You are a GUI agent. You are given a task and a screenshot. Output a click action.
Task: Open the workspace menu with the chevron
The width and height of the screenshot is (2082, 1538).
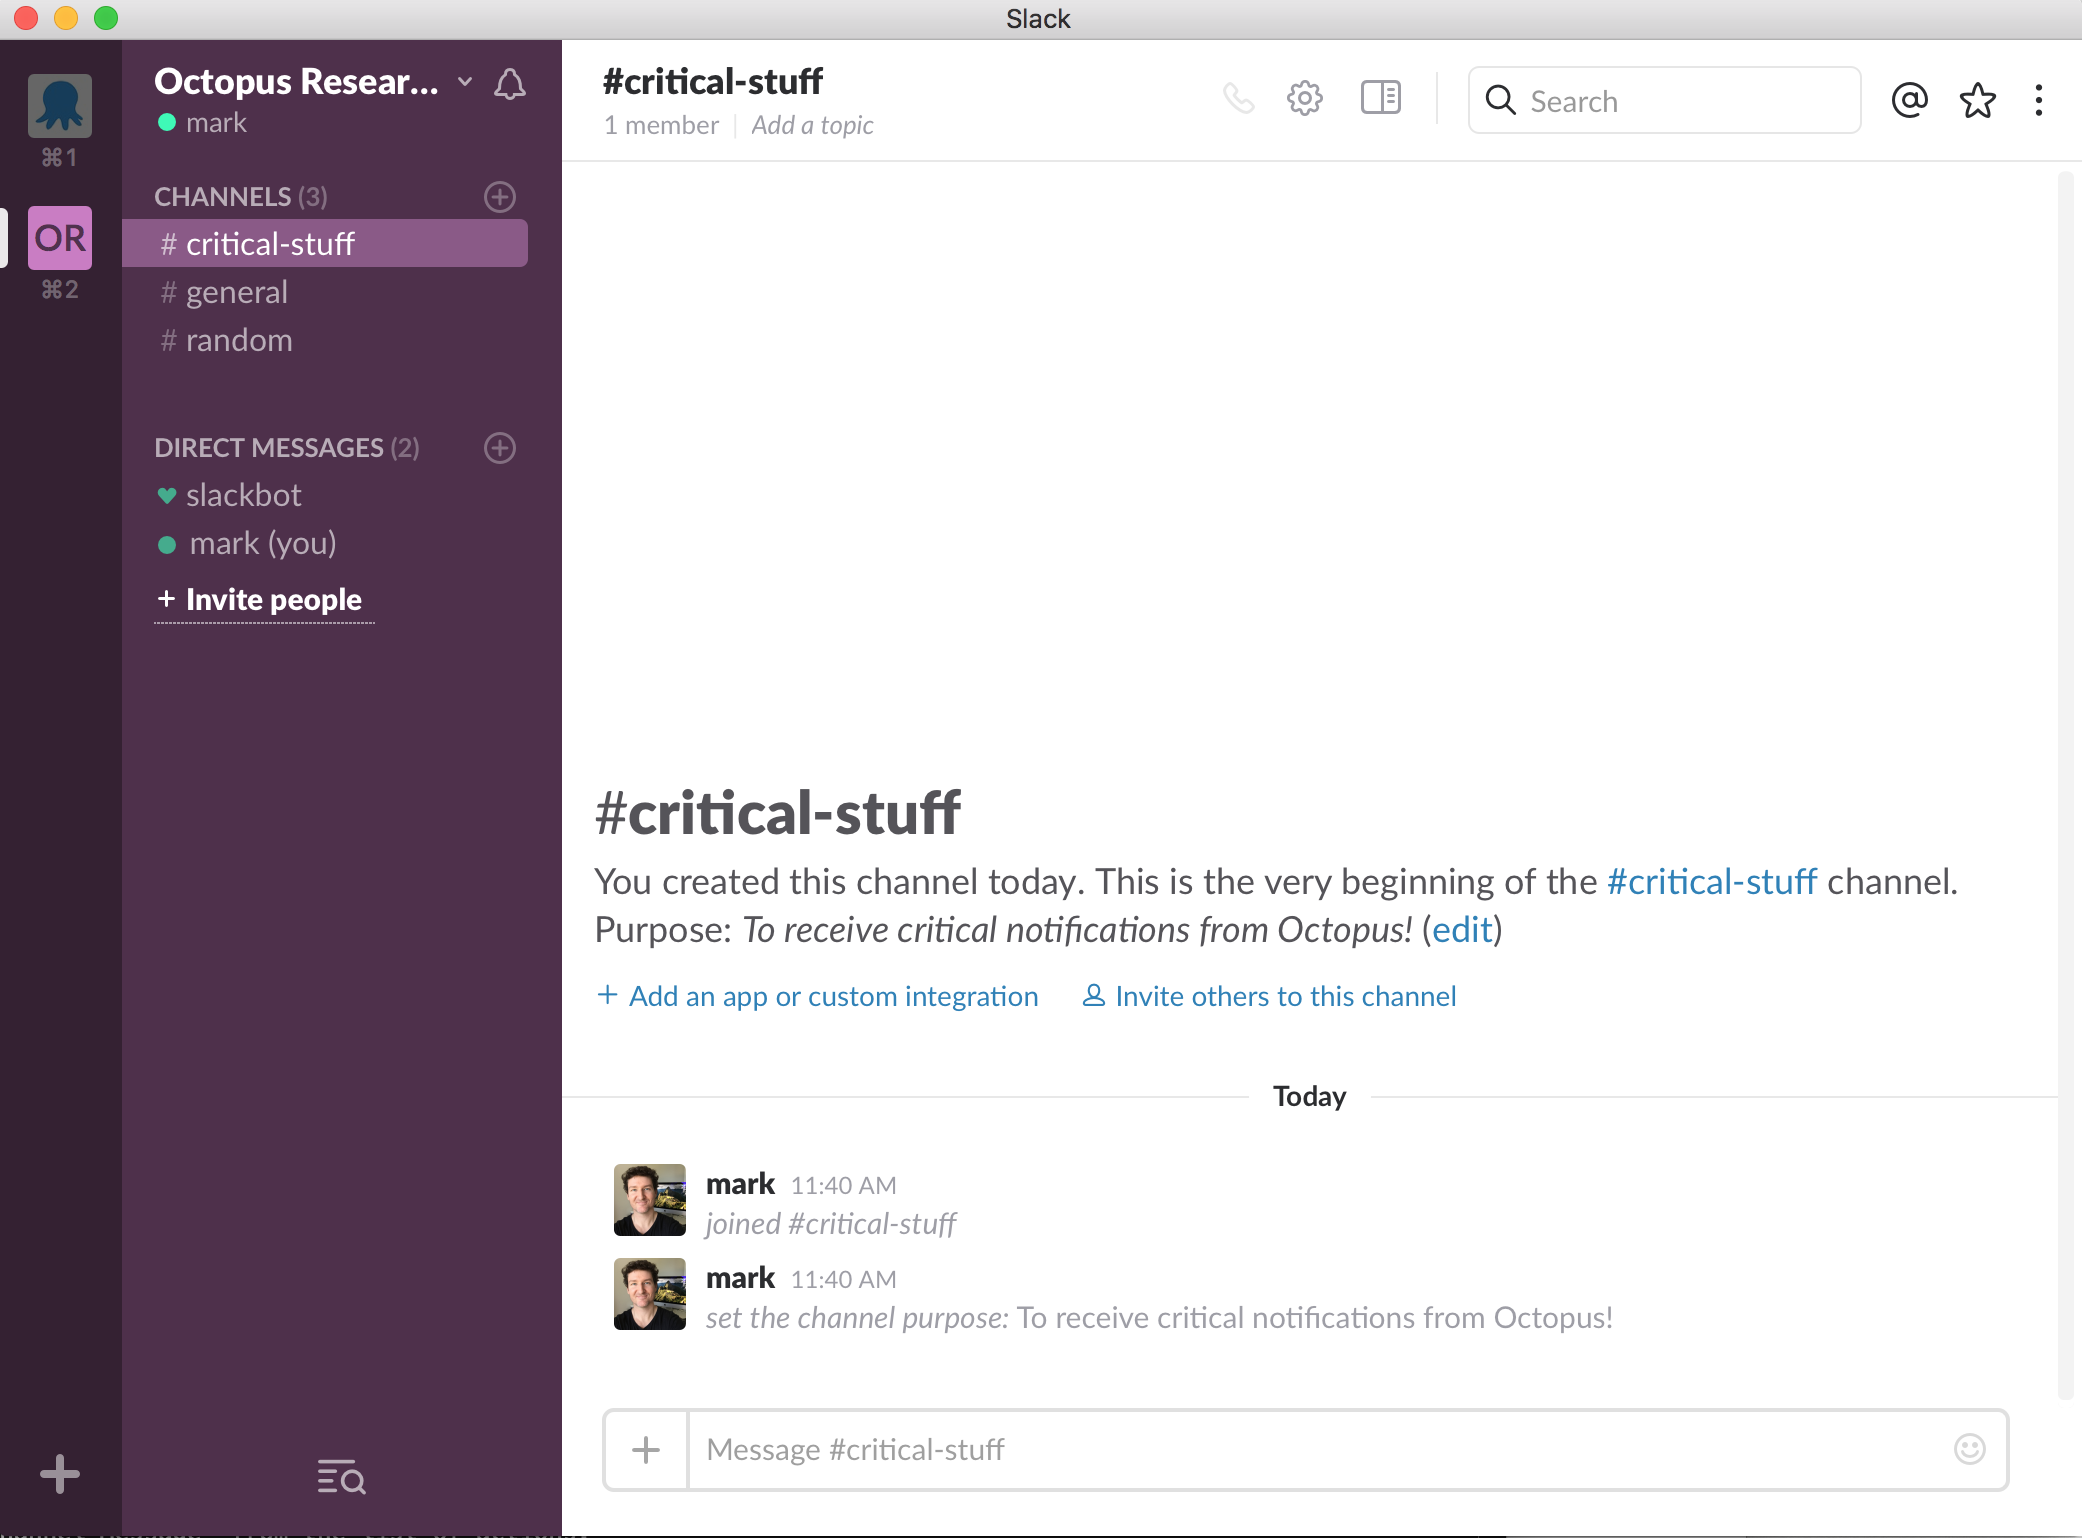[463, 82]
